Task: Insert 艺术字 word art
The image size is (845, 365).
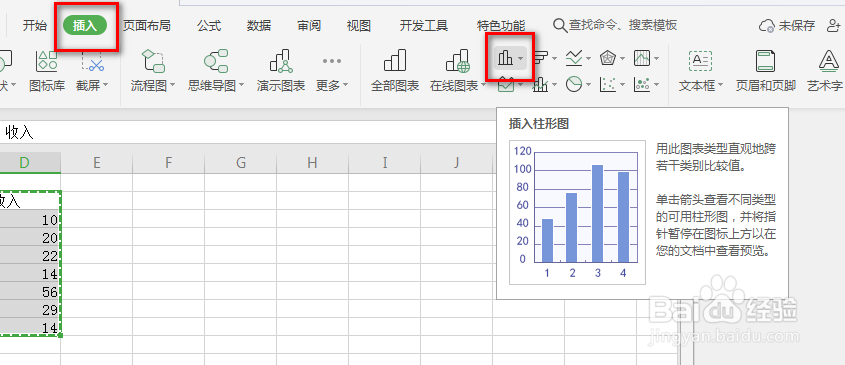Action: pos(825,70)
